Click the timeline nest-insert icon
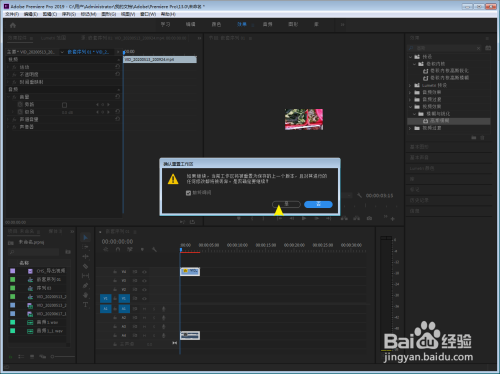Viewport: 500px width, 374px height. coord(106,249)
